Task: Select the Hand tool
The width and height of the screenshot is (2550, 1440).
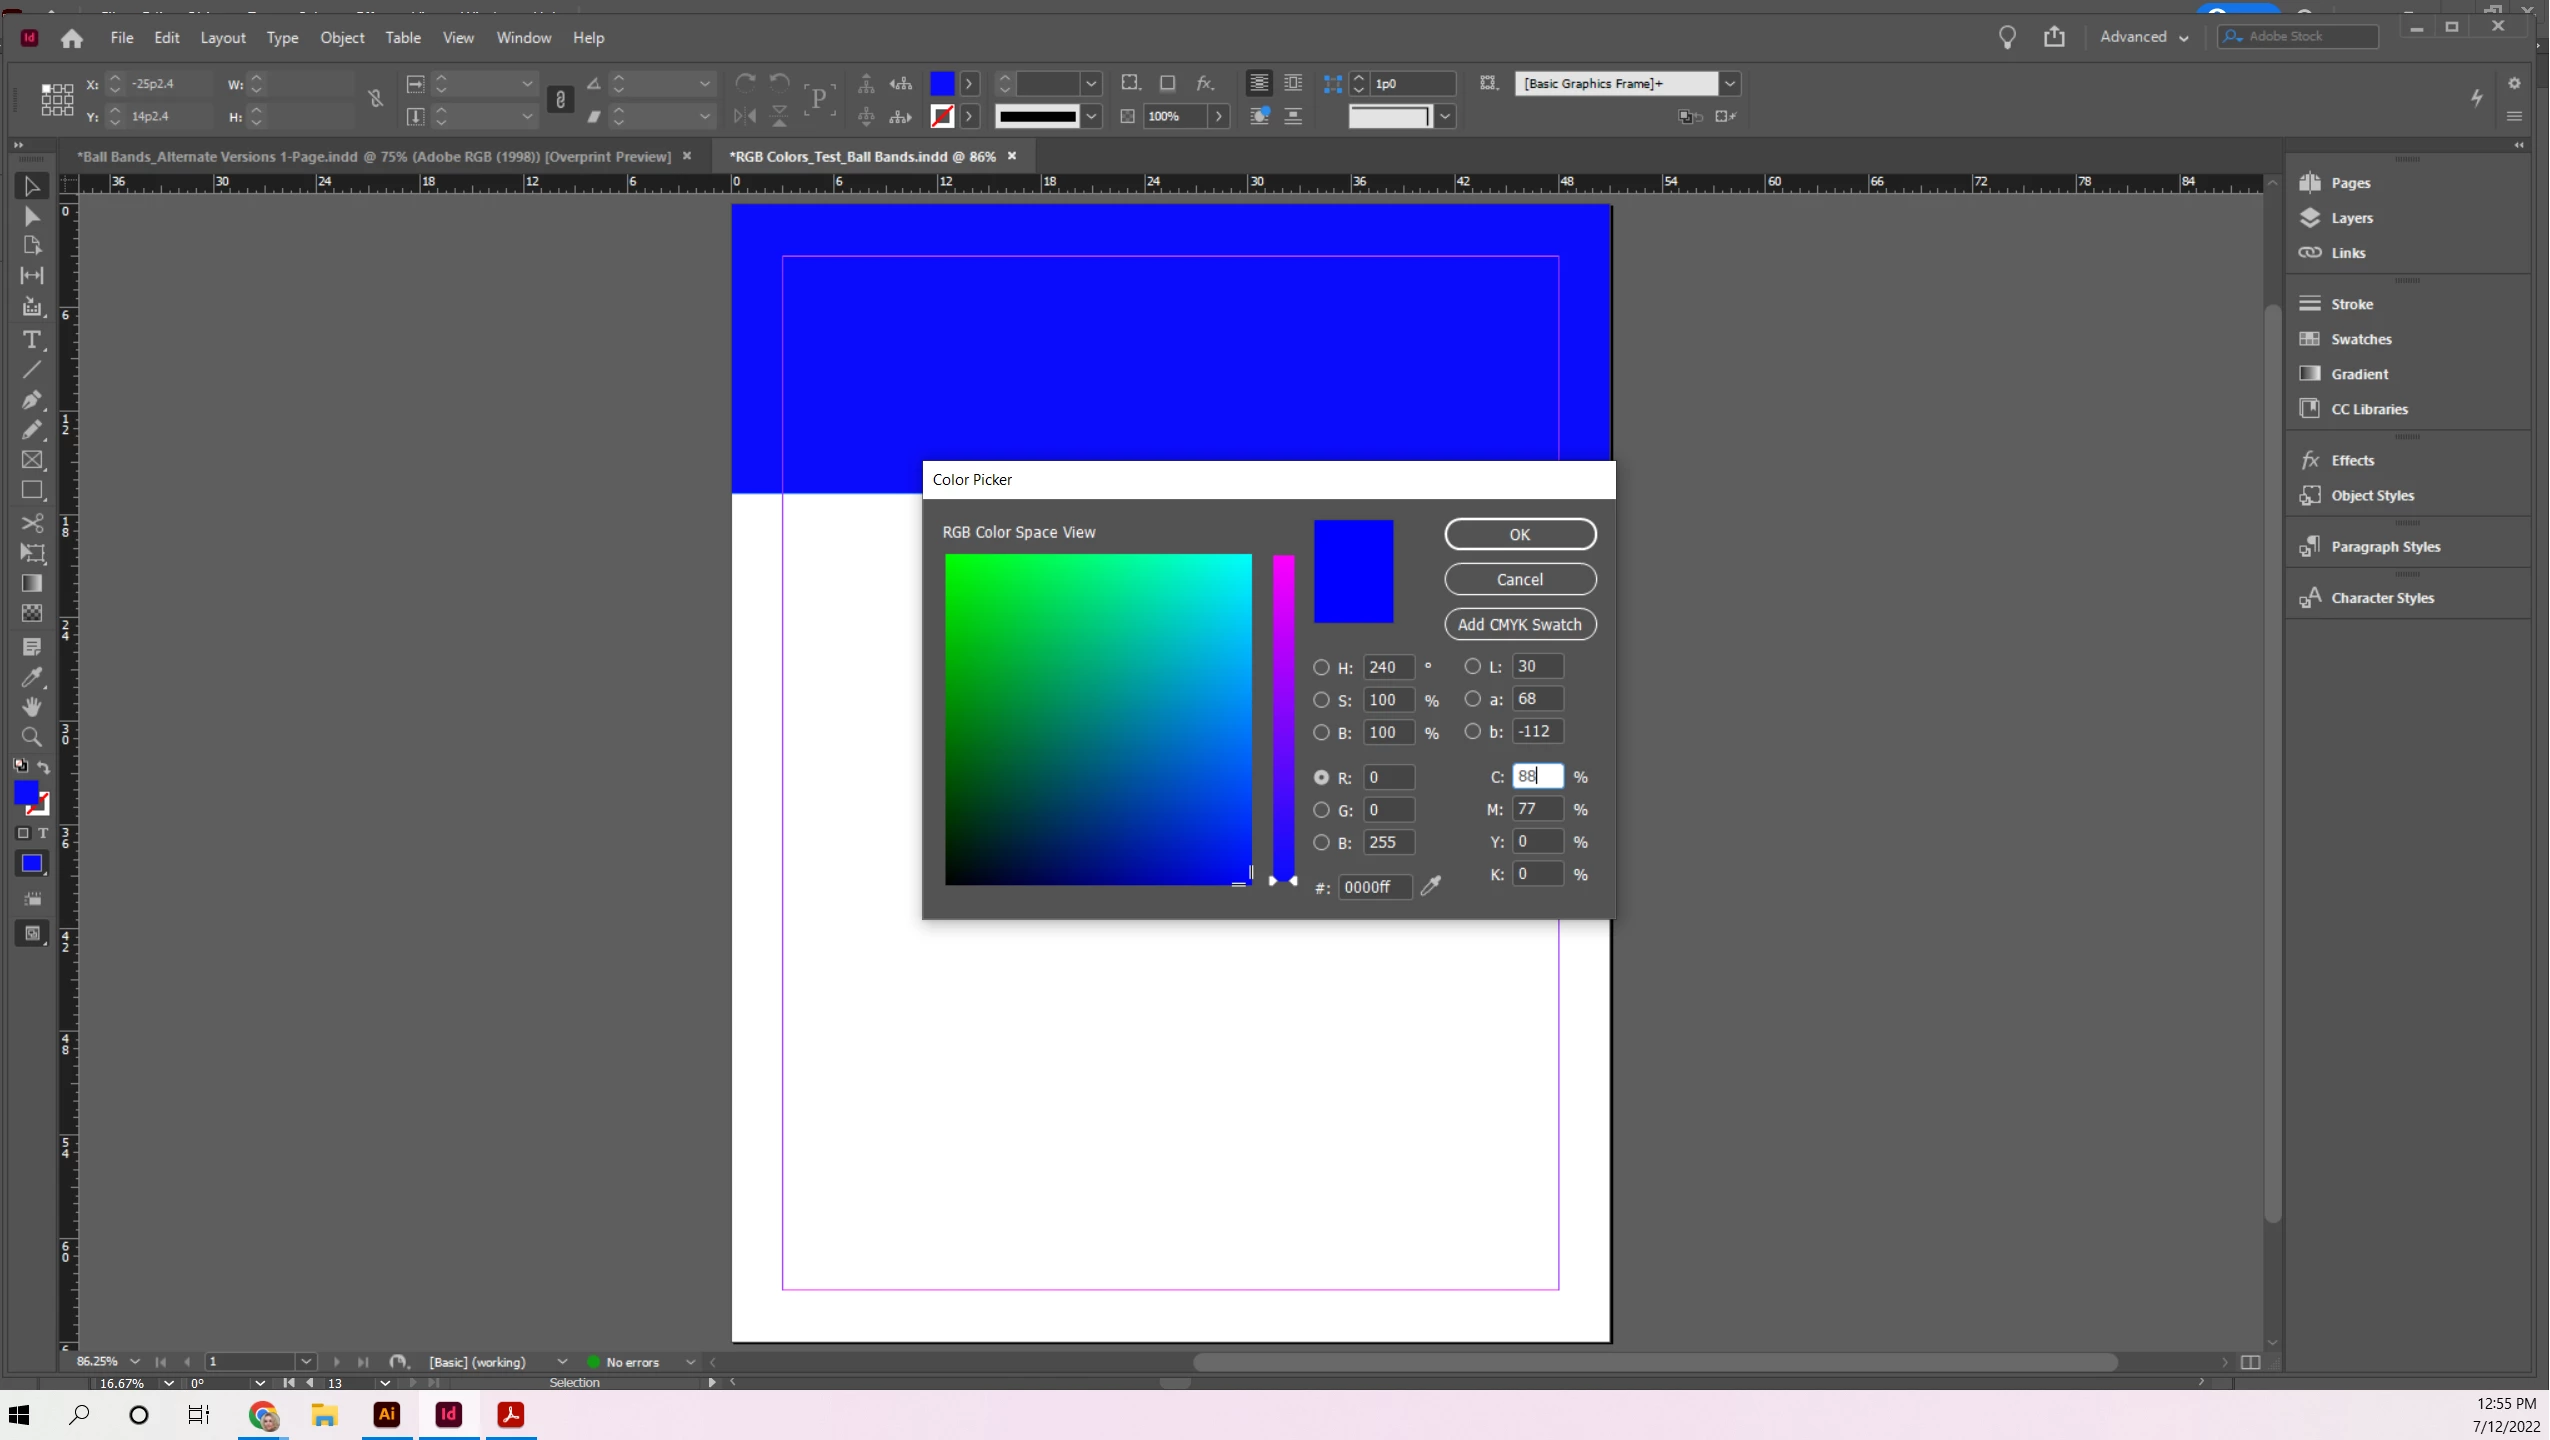Action: (x=31, y=707)
